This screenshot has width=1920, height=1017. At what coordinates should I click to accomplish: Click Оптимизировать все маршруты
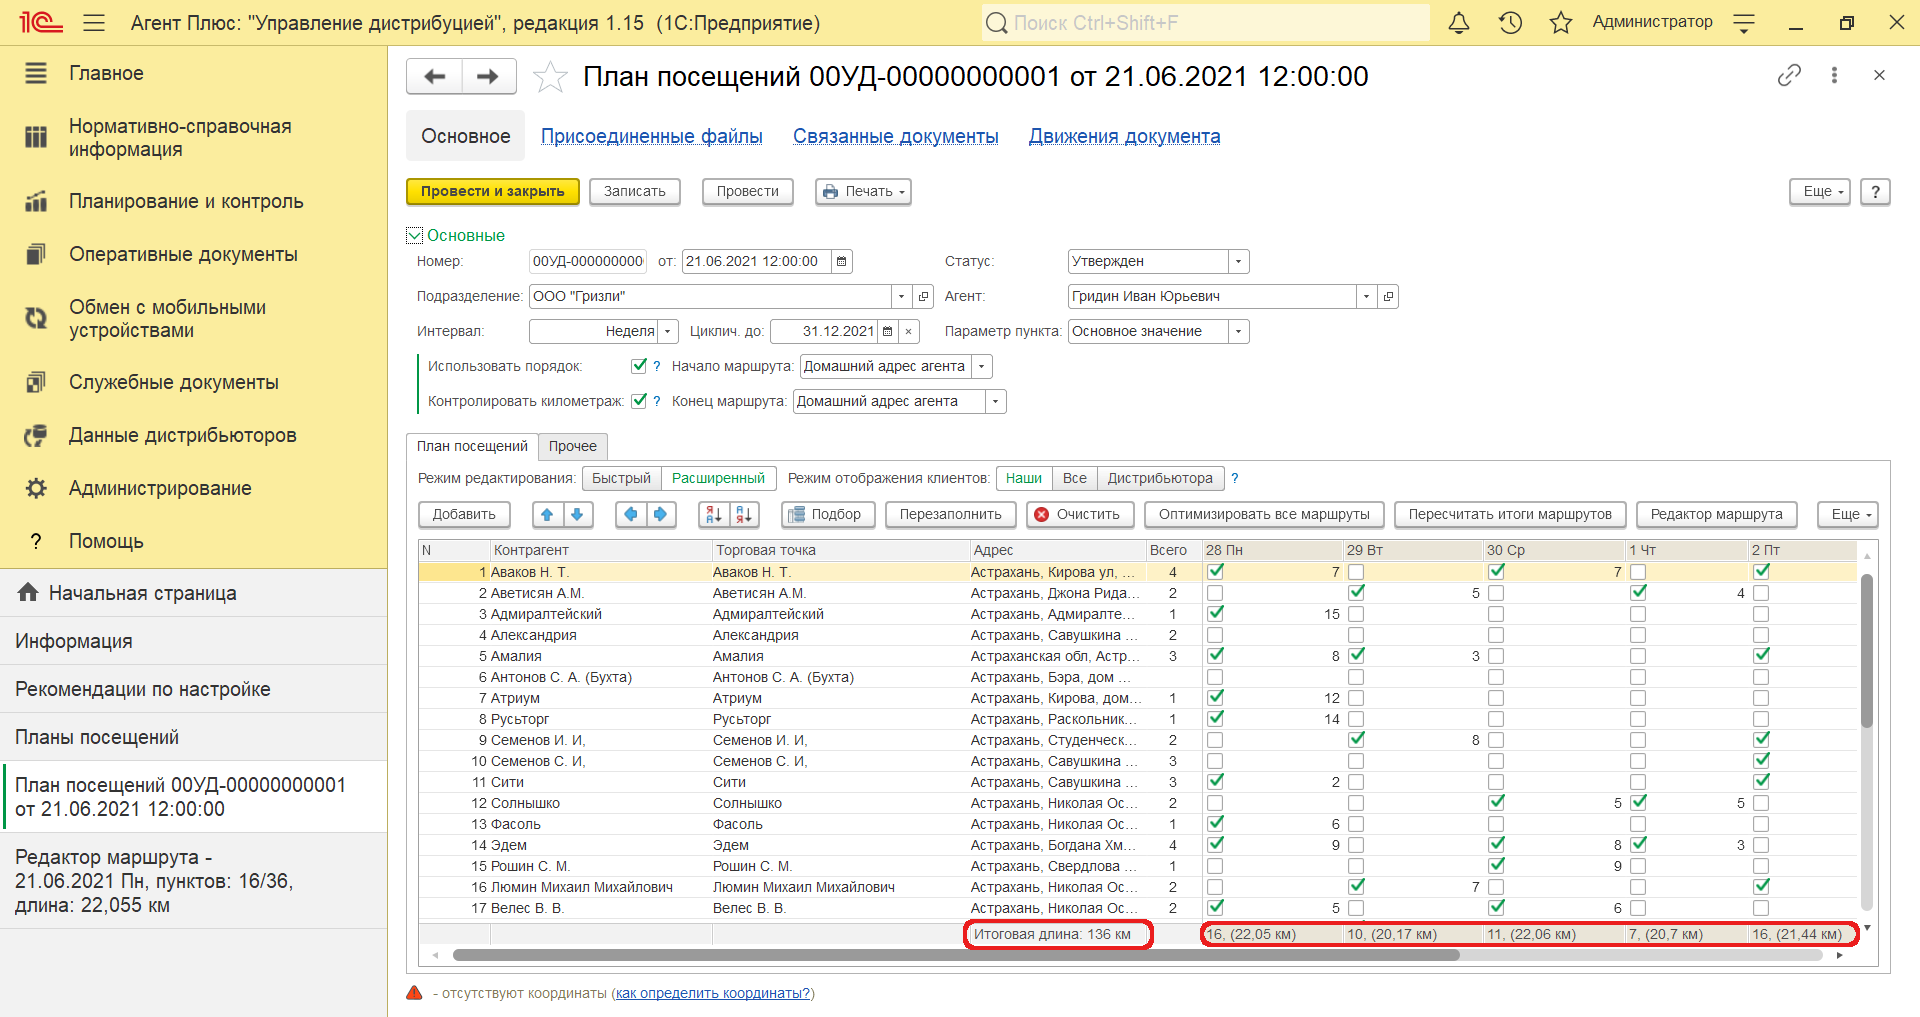[1264, 514]
